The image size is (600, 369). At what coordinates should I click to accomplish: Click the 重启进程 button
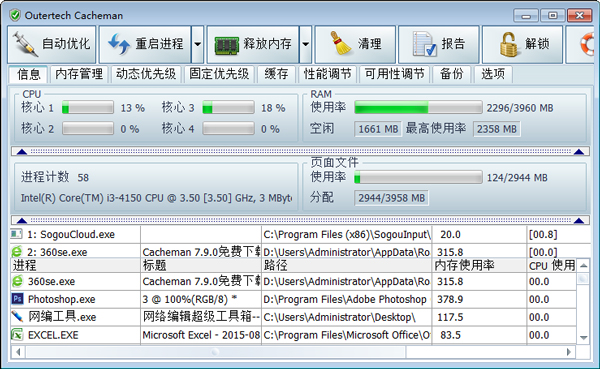click(145, 44)
